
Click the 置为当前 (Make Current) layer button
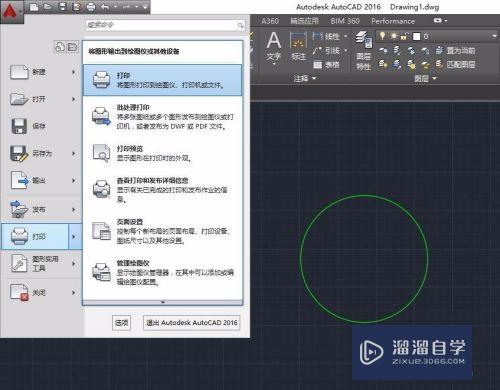click(456, 50)
